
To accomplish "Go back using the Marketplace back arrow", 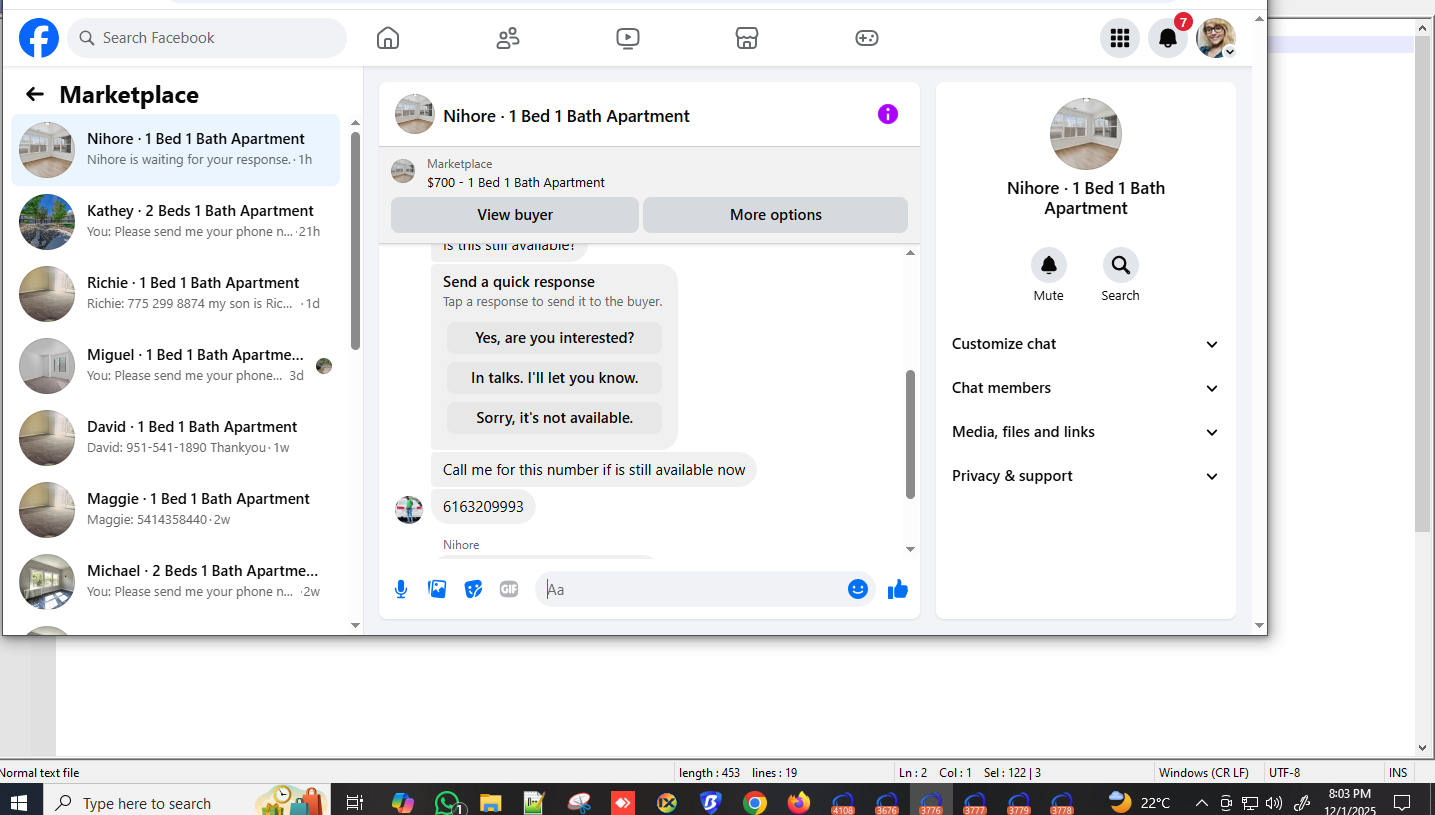I will [x=35, y=94].
